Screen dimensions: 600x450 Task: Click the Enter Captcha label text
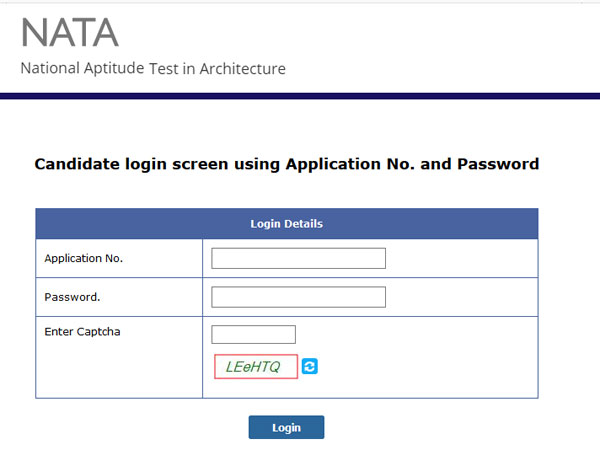point(82,331)
